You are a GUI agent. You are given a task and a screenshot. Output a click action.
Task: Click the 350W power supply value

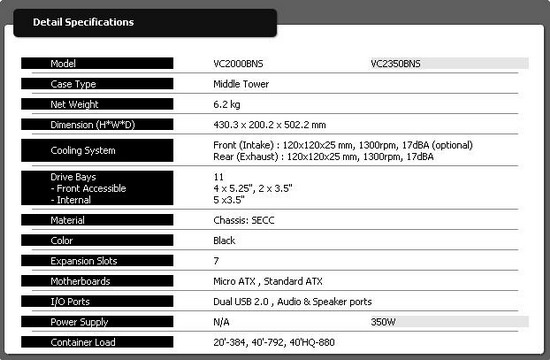click(383, 322)
